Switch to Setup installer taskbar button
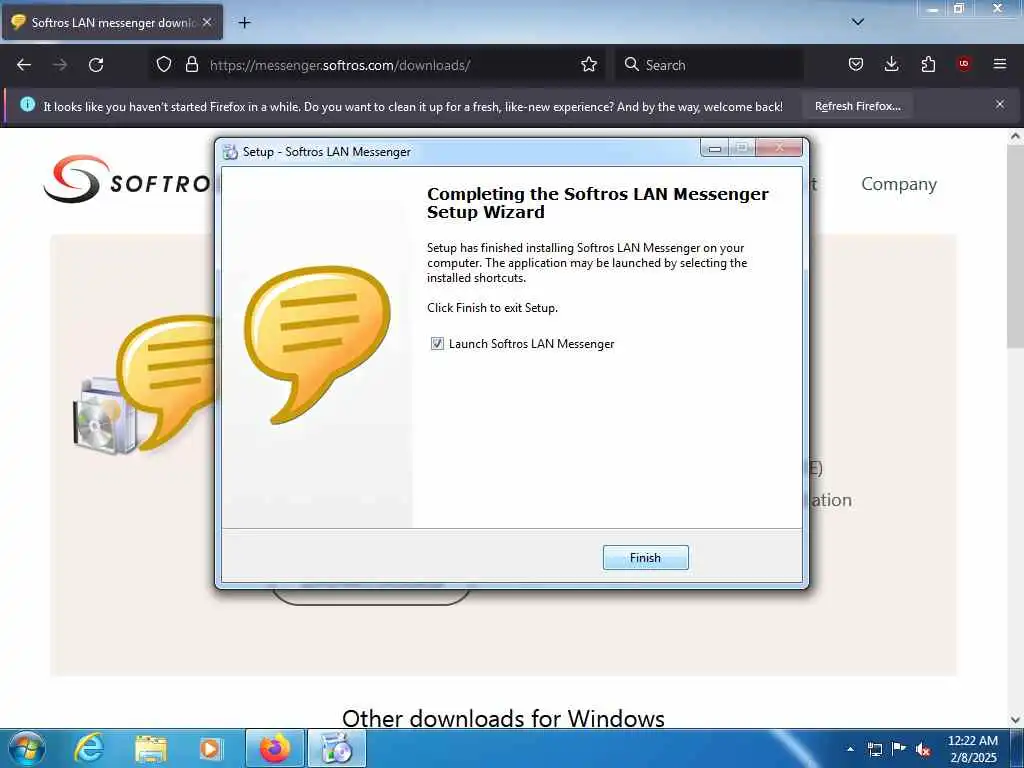Image resolution: width=1024 pixels, height=768 pixels. pos(337,748)
